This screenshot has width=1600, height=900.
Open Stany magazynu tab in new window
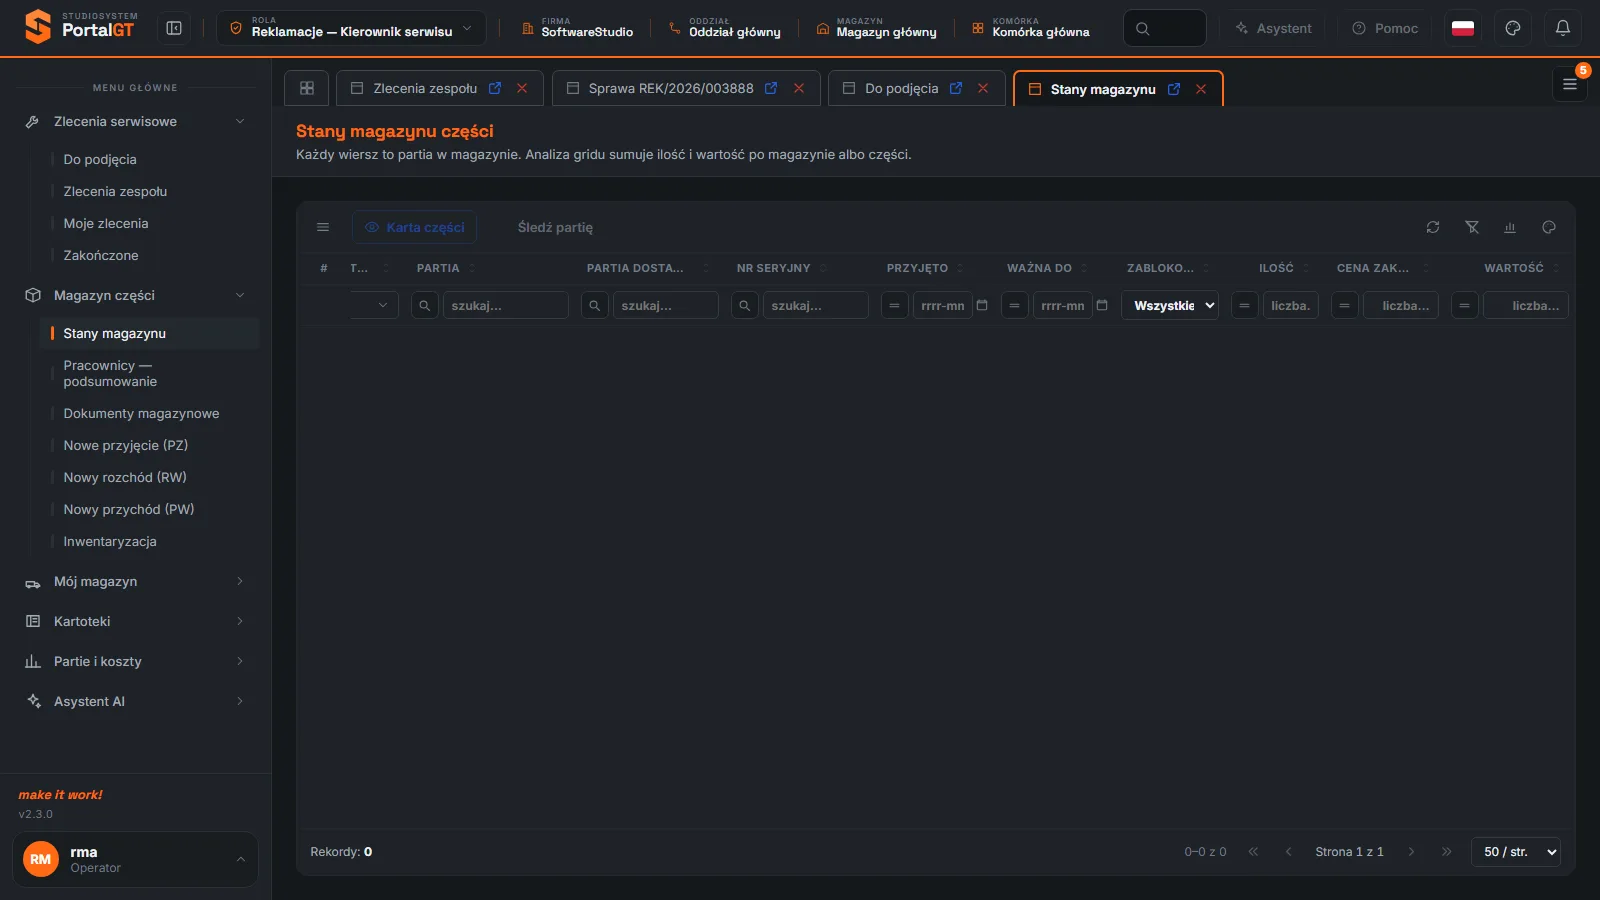[1174, 89]
